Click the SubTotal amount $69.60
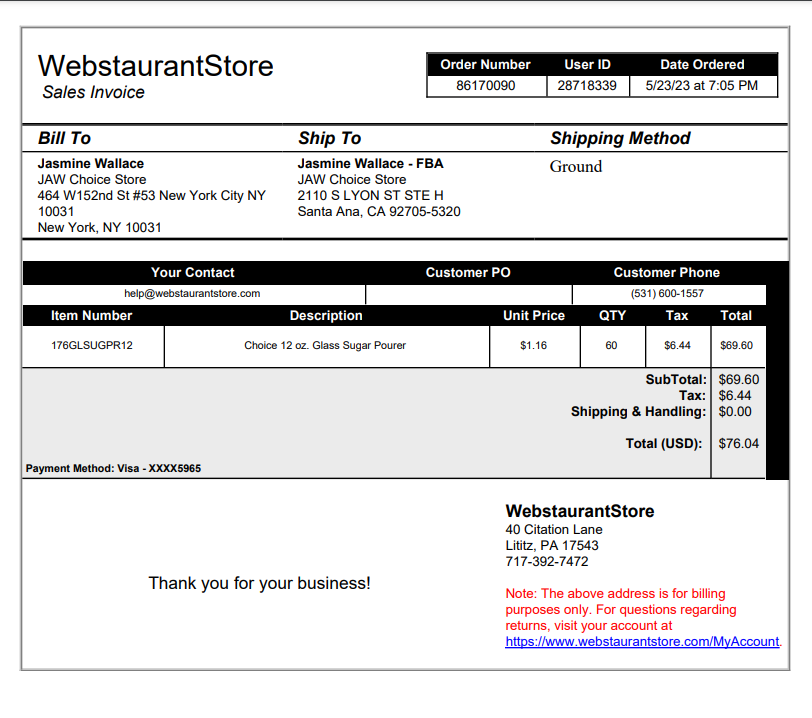 738,380
